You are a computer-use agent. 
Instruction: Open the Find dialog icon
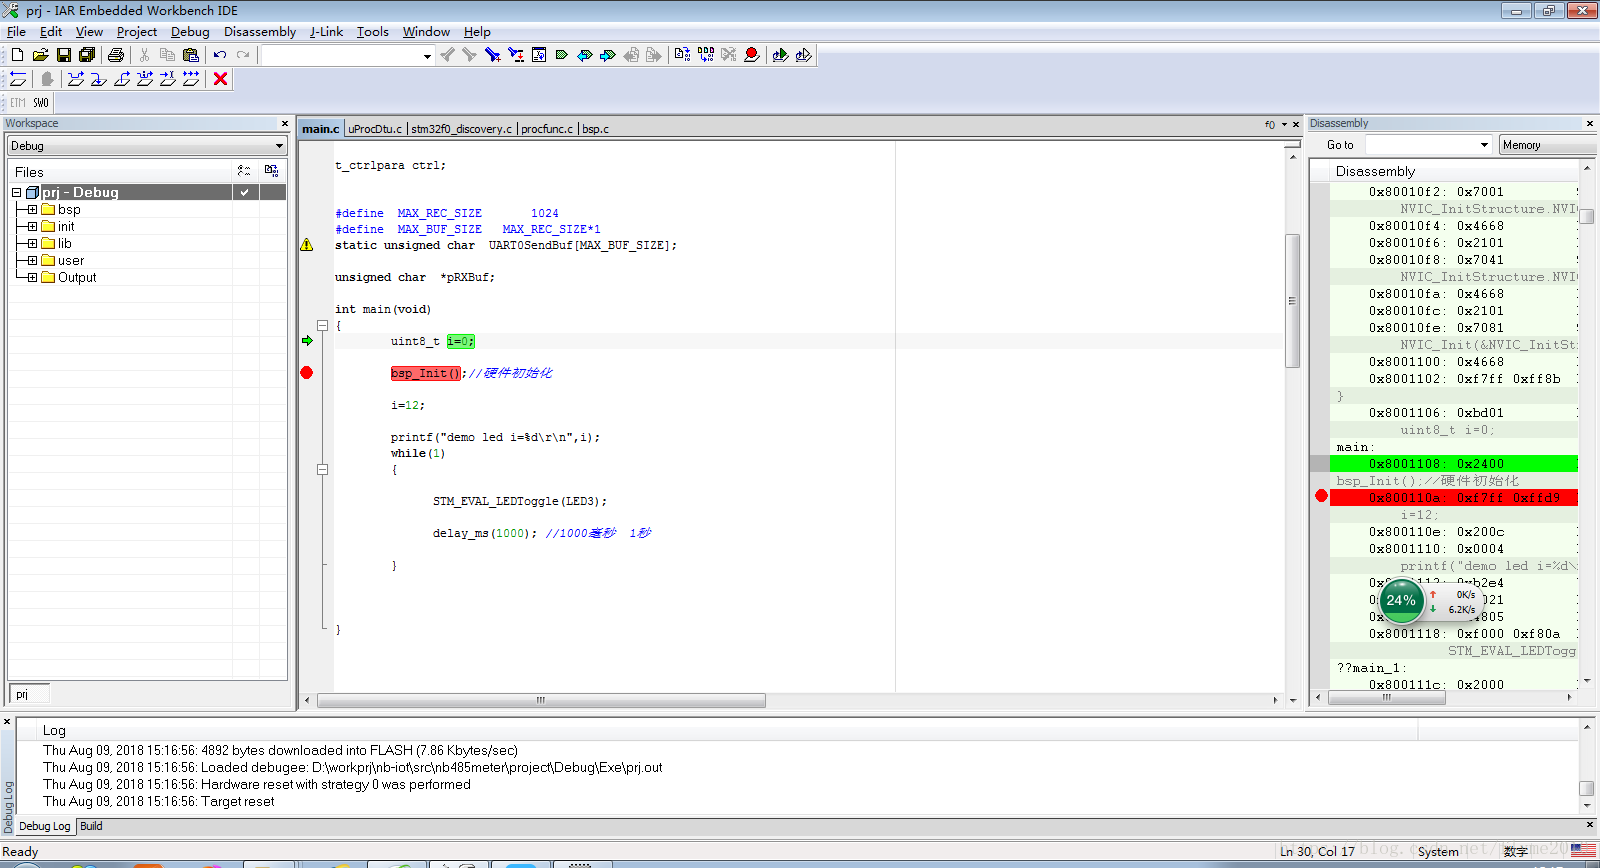pyautogui.click(x=492, y=55)
